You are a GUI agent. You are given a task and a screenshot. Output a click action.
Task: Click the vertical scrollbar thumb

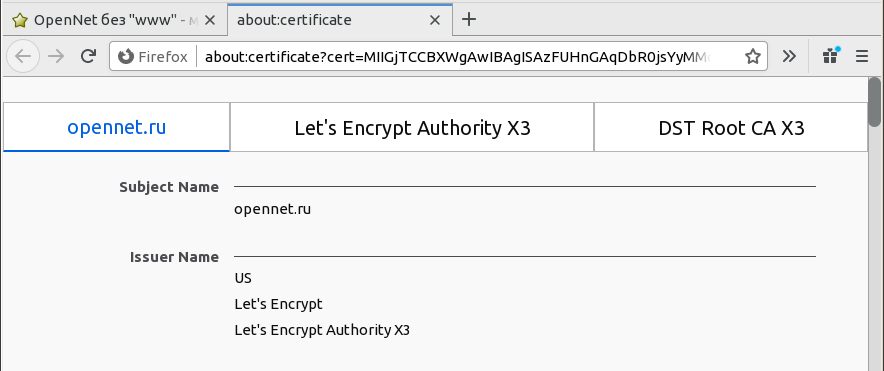[874, 101]
